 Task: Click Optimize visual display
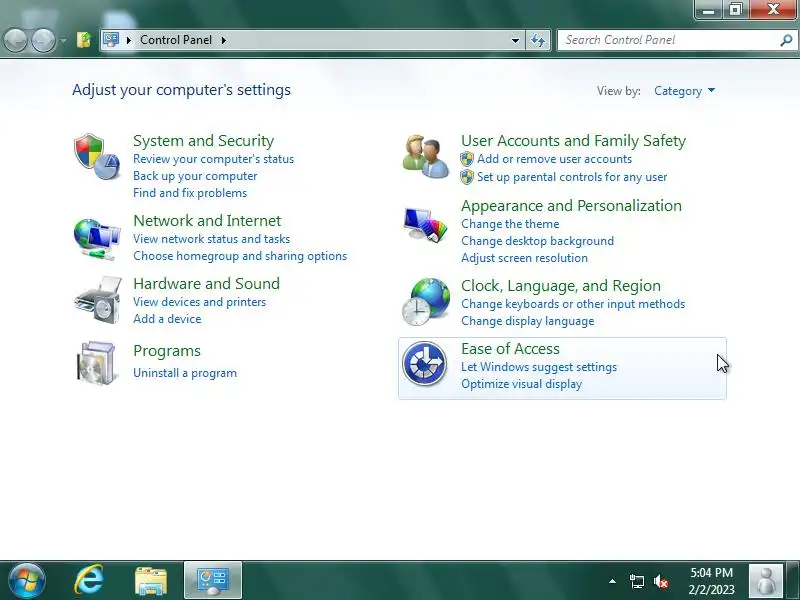(521, 384)
